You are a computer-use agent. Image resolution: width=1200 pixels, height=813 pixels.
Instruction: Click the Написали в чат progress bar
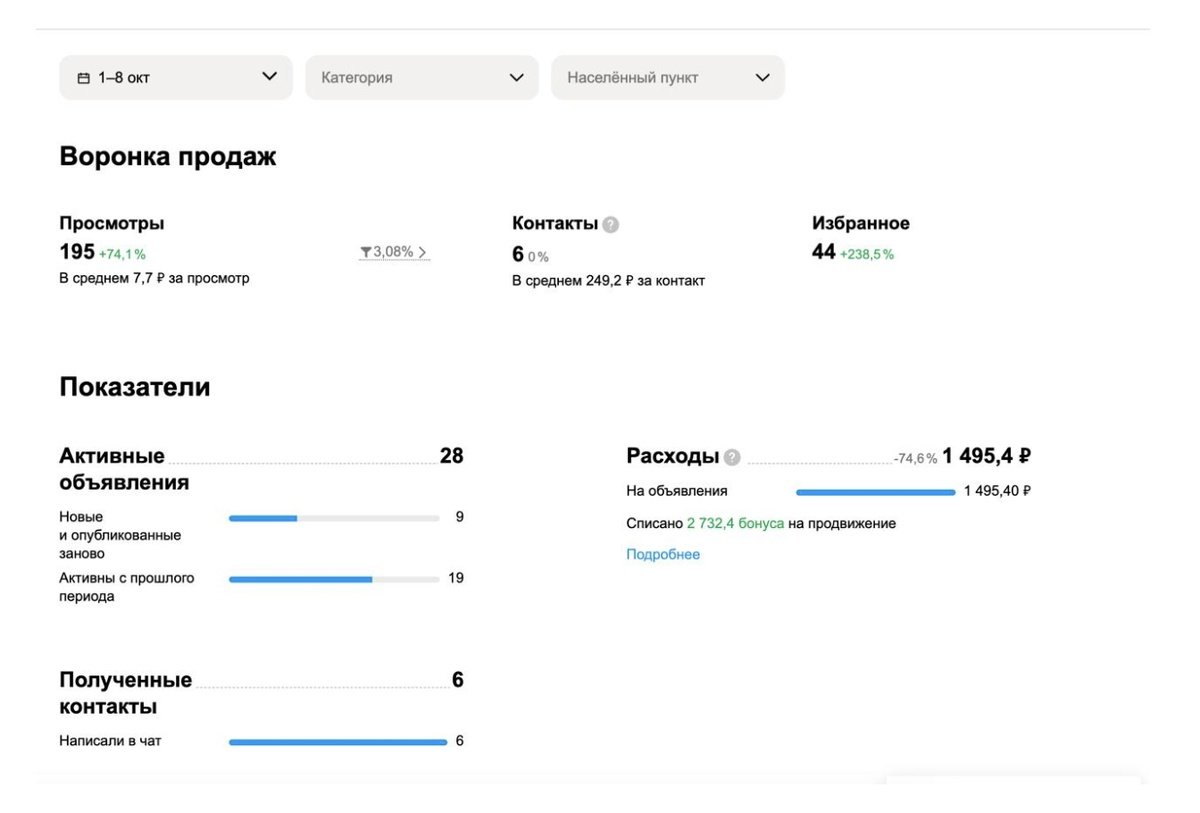point(338,742)
